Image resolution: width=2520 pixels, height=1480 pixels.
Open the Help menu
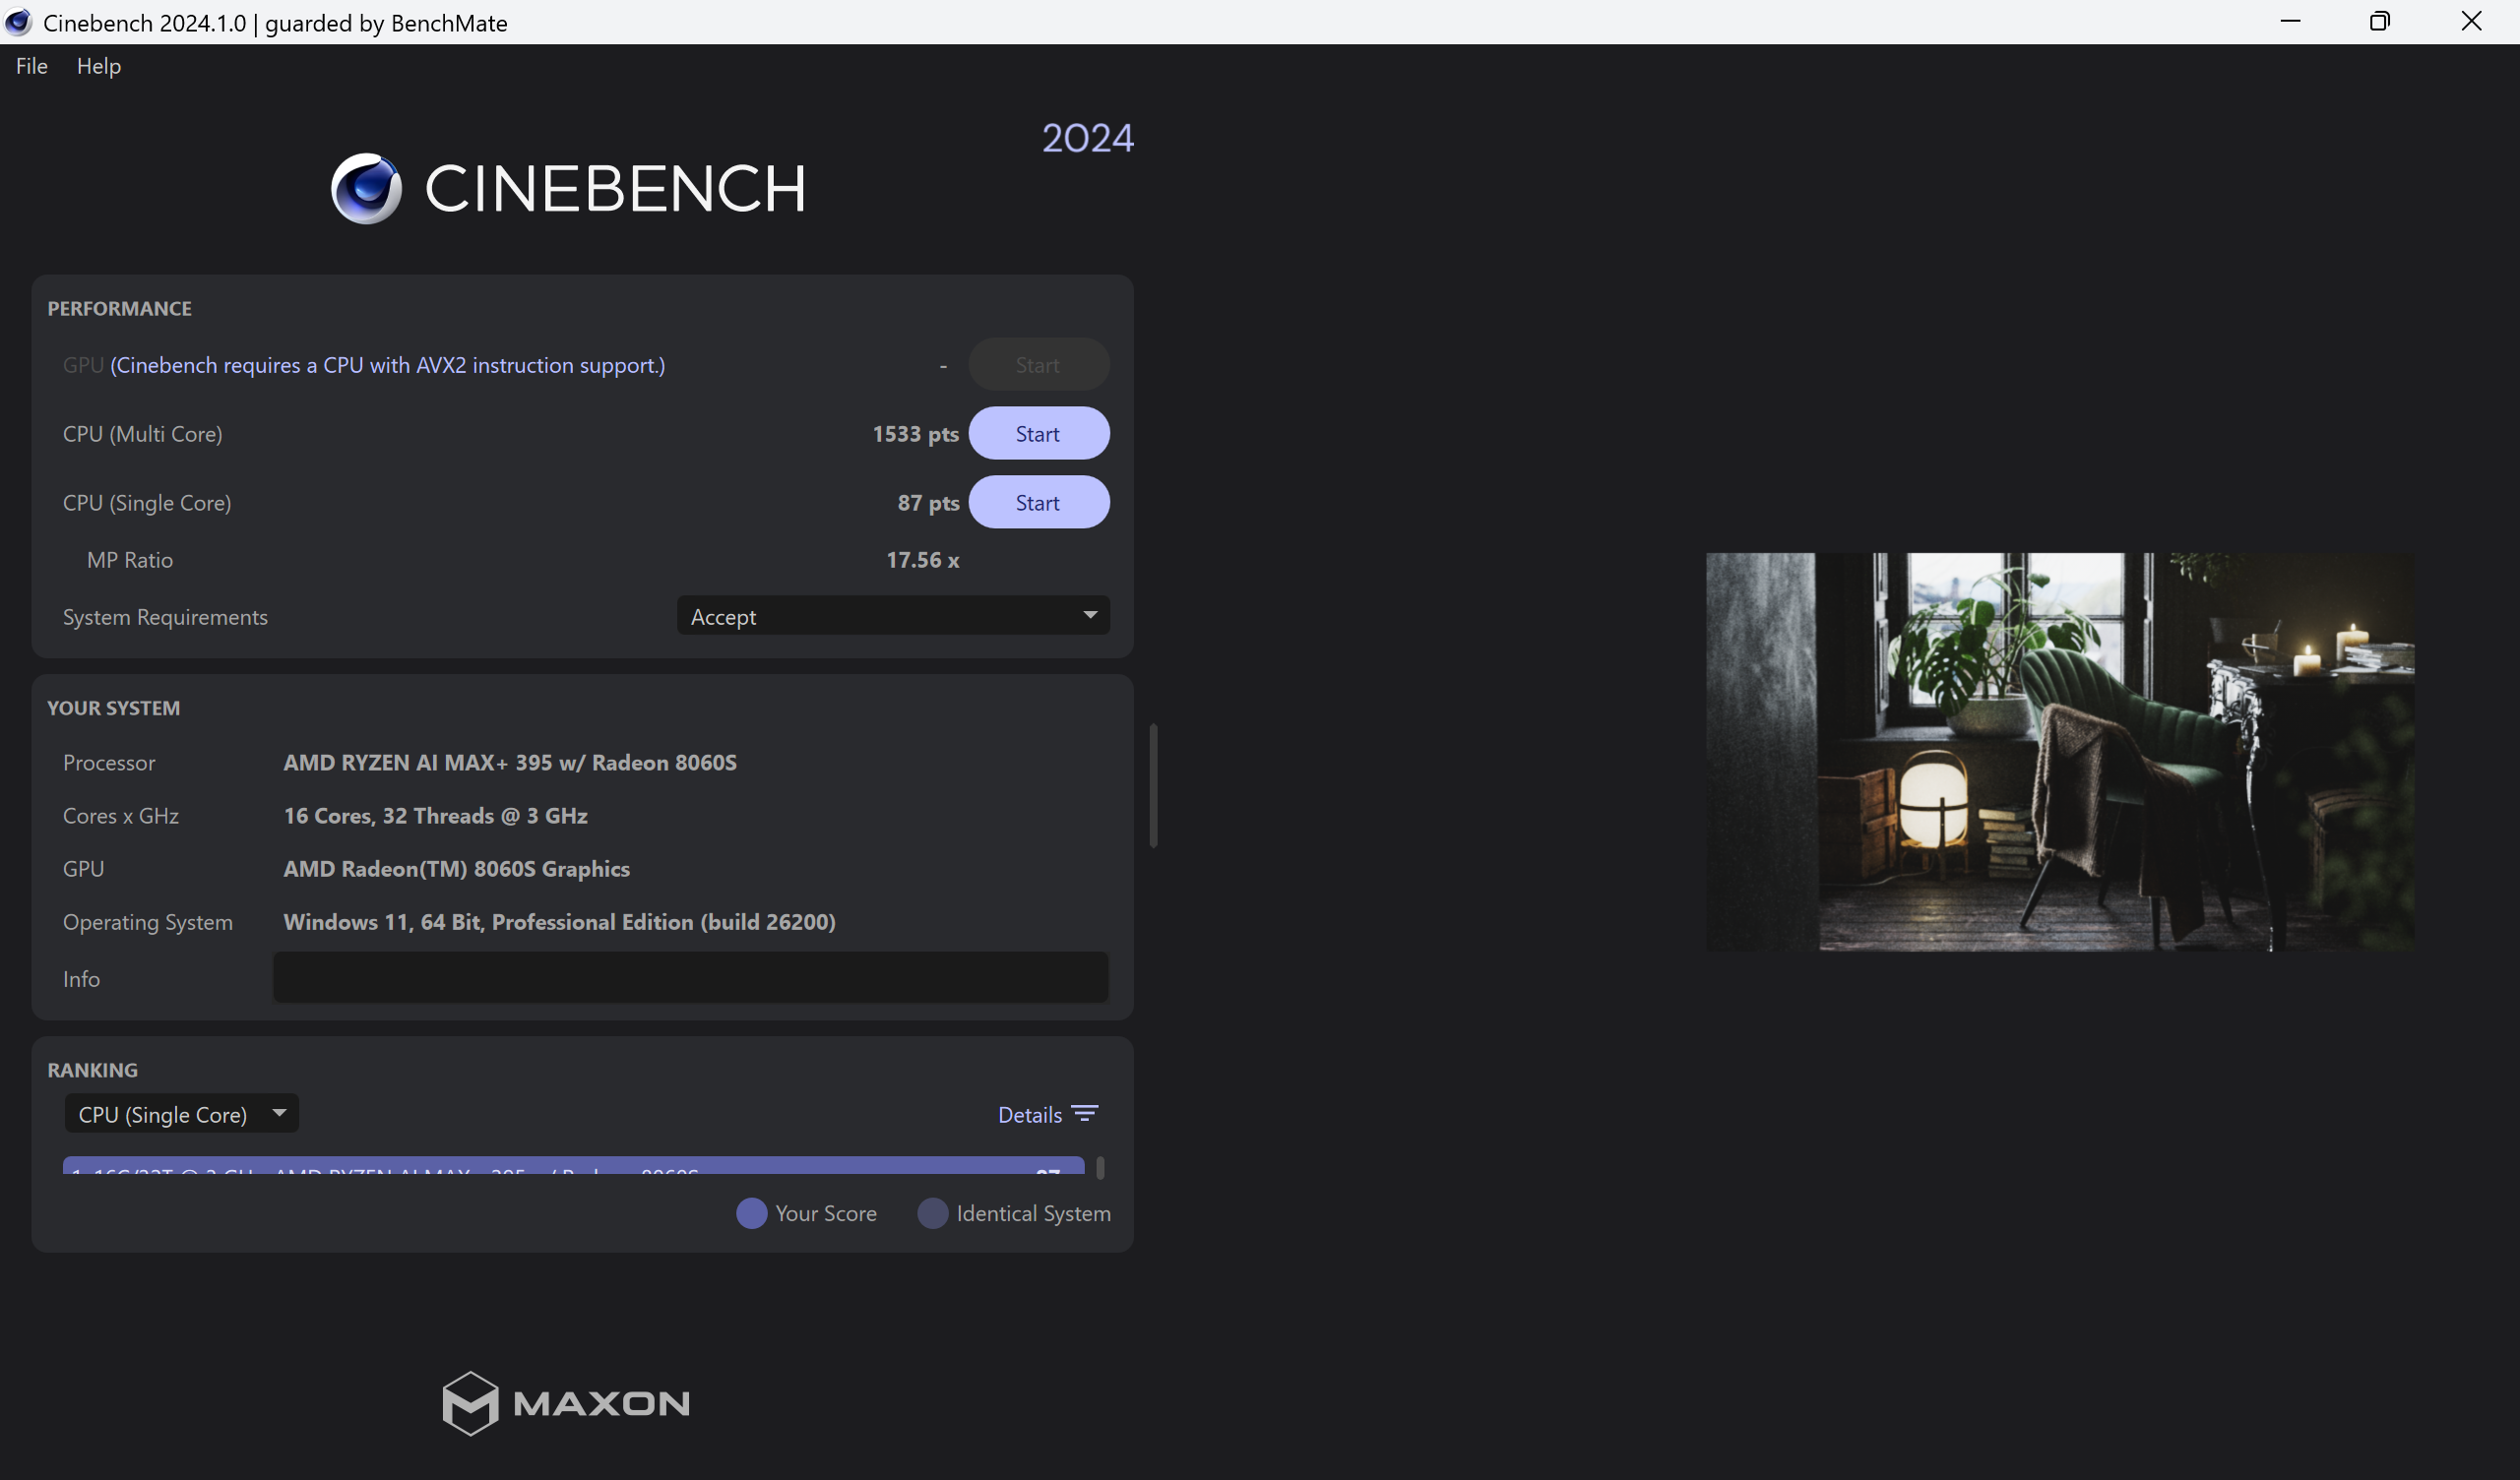click(98, 66)
